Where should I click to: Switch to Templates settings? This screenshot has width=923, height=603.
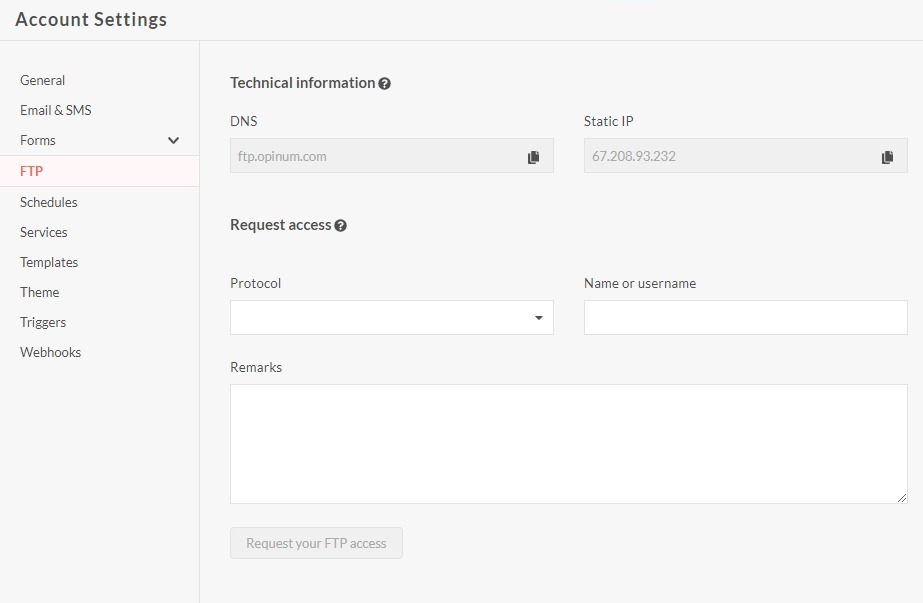pyautogui.click(x=49, y=262)
